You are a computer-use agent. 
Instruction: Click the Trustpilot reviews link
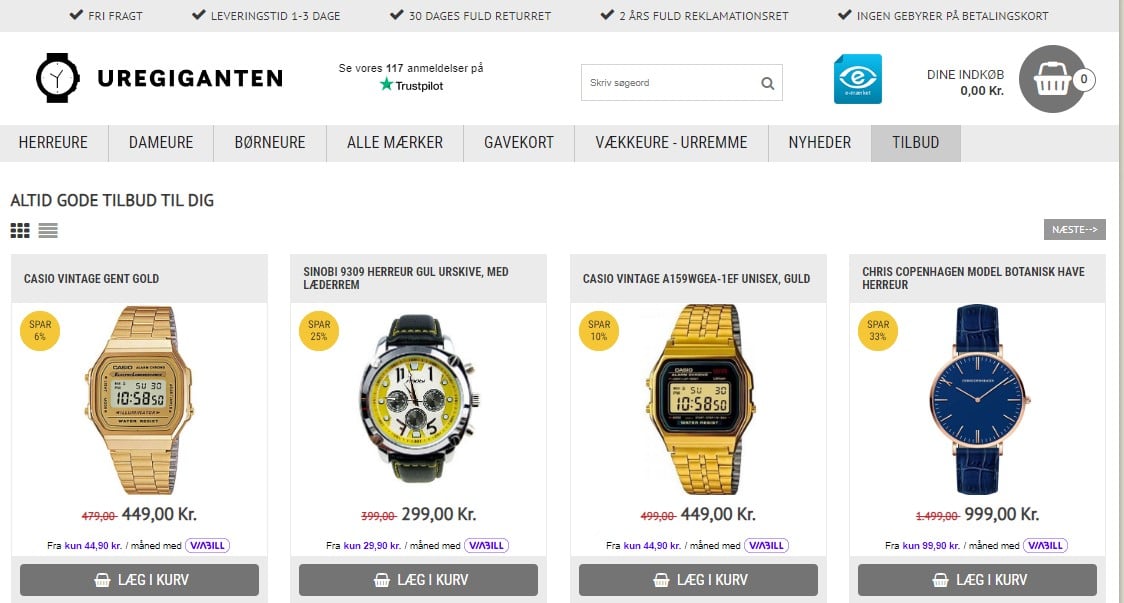(x=411, y=77)
